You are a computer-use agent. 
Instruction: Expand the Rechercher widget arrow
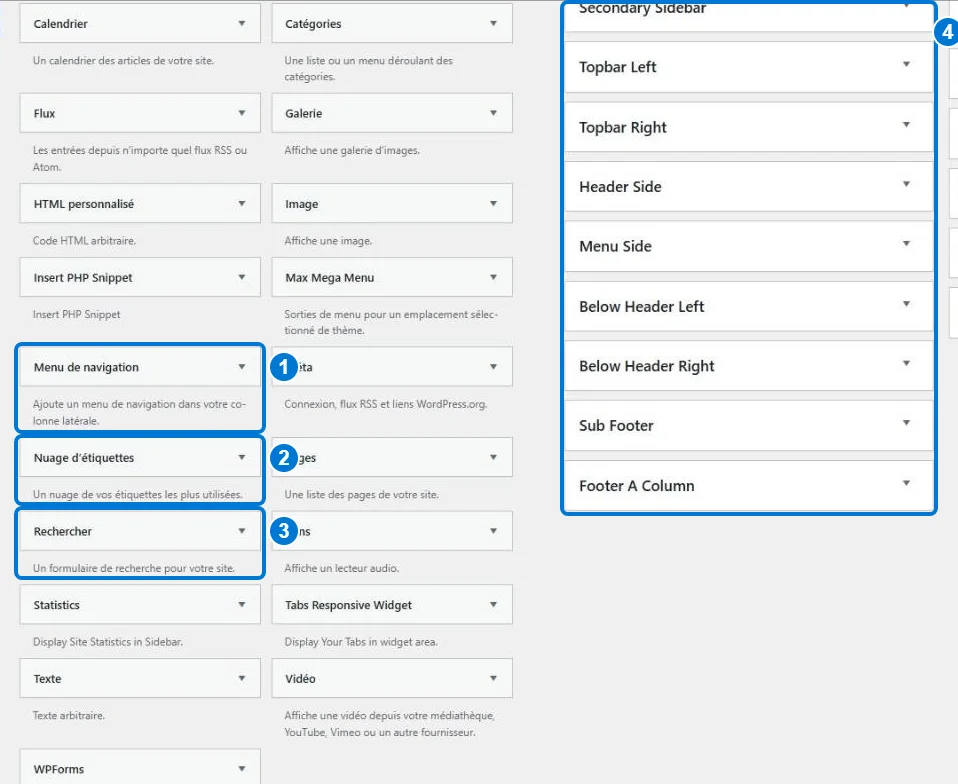click(242, 531)
